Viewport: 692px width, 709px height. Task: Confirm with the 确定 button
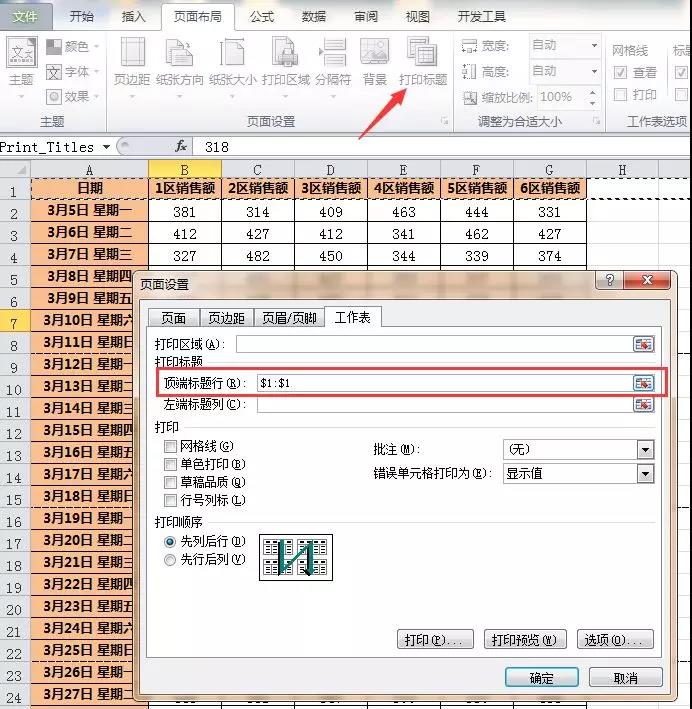pyautogui.click(x=541, y=678)
